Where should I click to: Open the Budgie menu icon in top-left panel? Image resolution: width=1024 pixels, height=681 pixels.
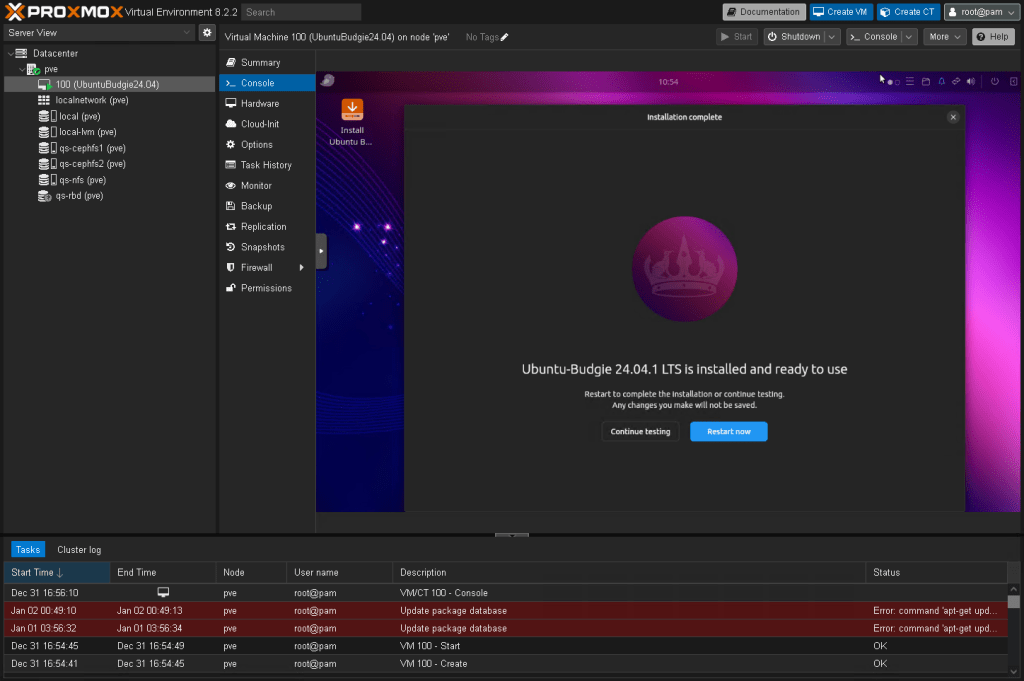point(328,81)
